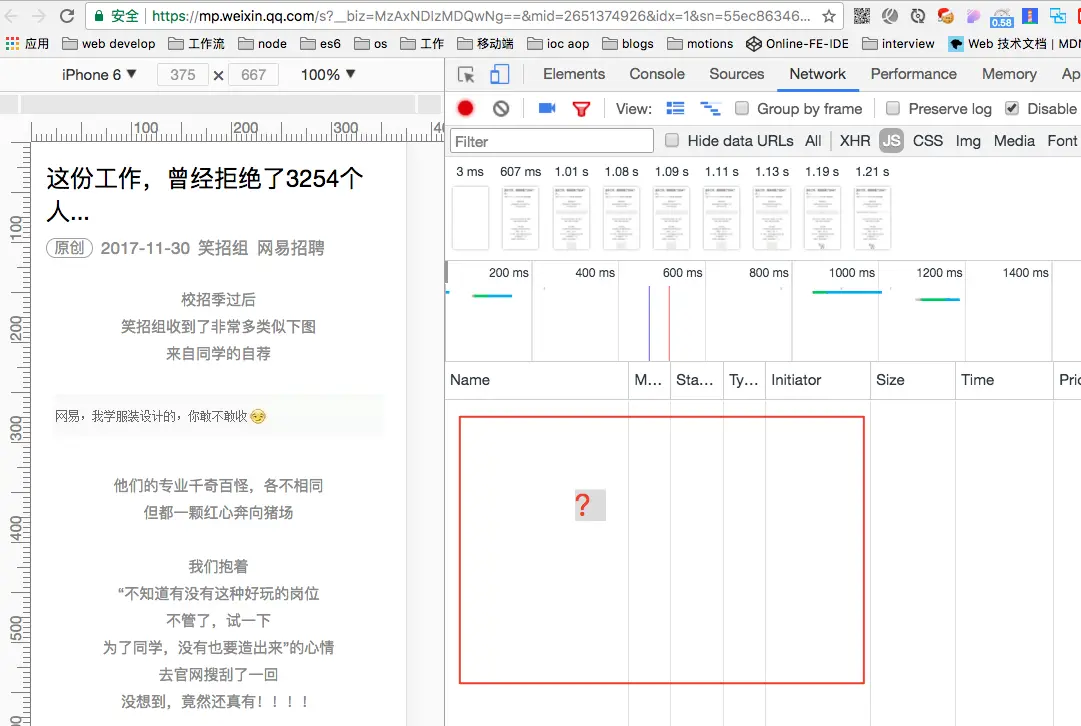This screenshot has width=1081, height=726.
Task: Open the blogs bookmarks folder
Action: point(628,43)
